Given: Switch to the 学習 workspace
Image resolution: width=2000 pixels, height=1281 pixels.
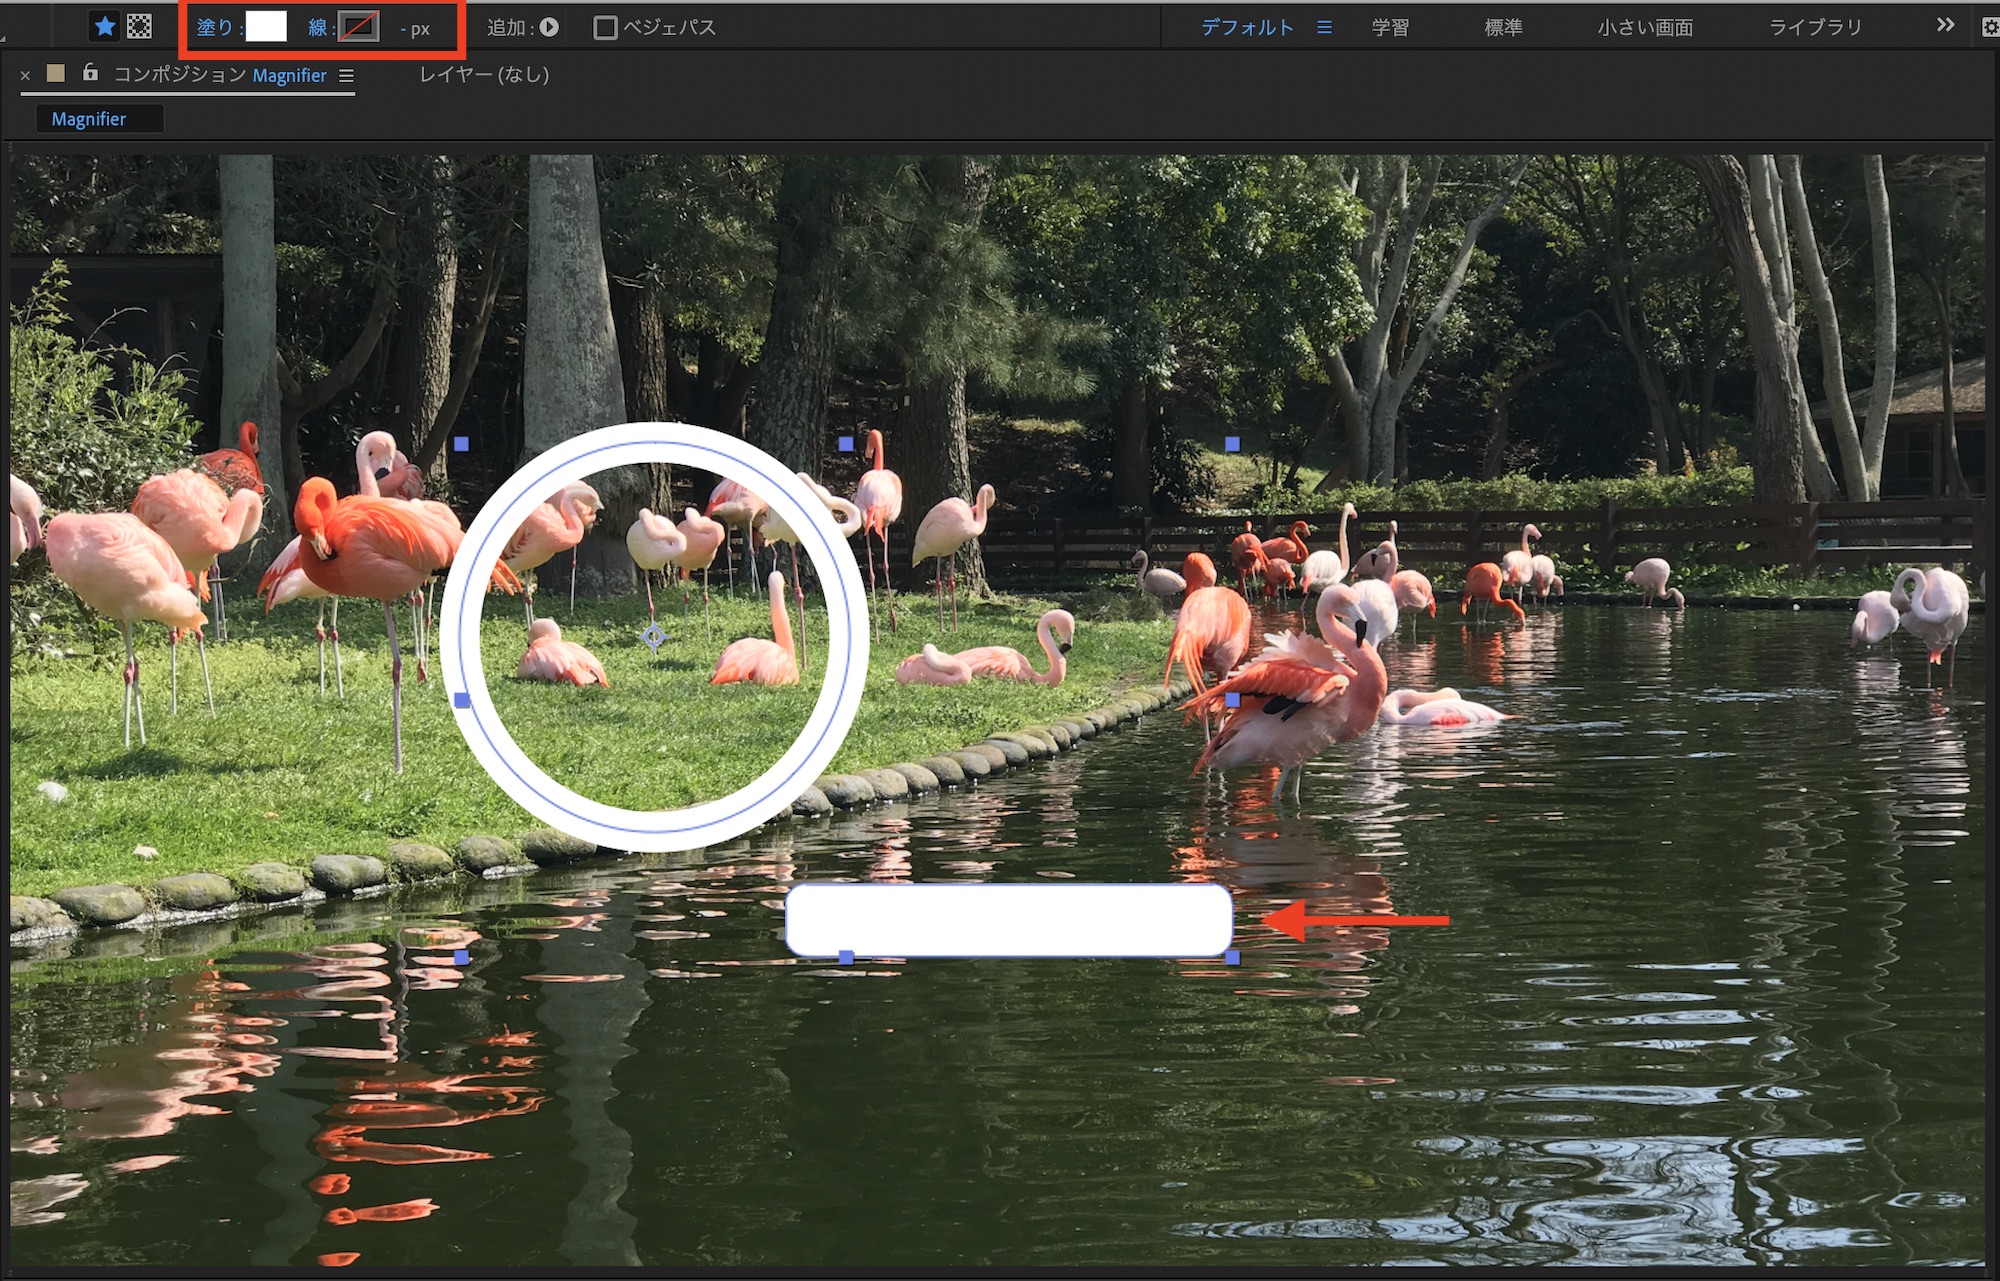Looking at the screenshot, I should pyautogui.click(x=1390, y=27).
